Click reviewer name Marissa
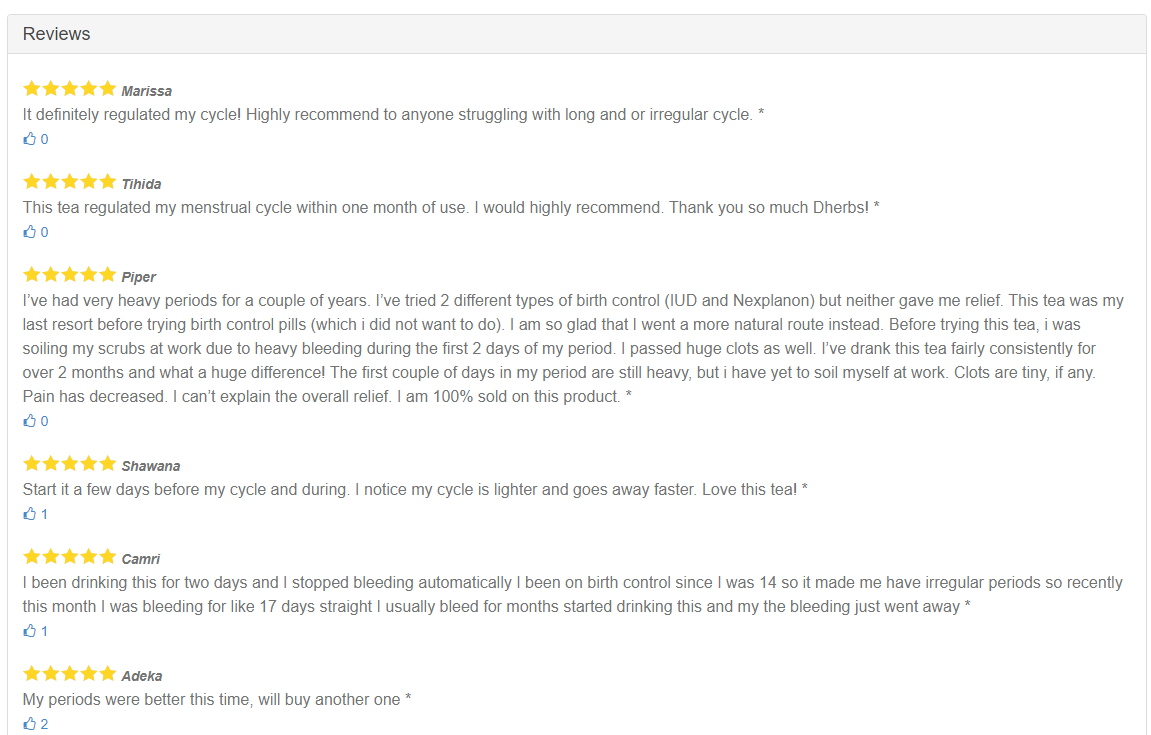This screenshot has height=735, width=1151. coord(147,91)
